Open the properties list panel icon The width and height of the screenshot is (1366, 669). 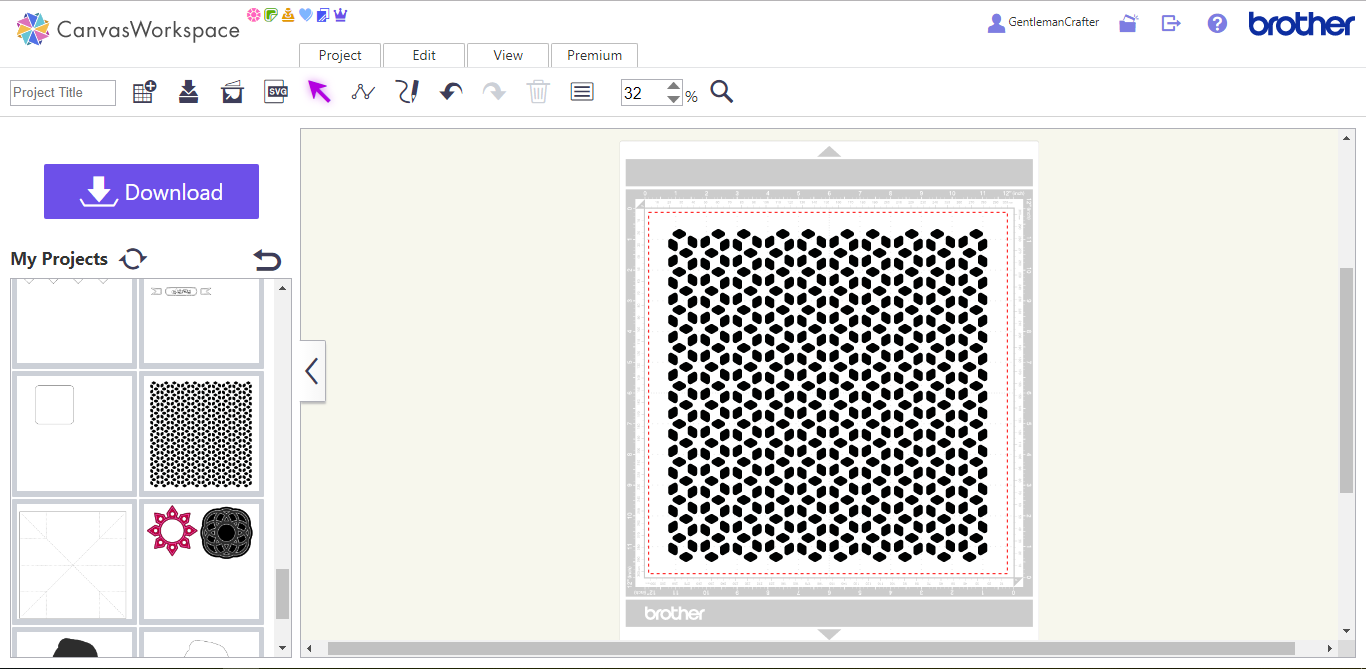click(x=582, y=92)
